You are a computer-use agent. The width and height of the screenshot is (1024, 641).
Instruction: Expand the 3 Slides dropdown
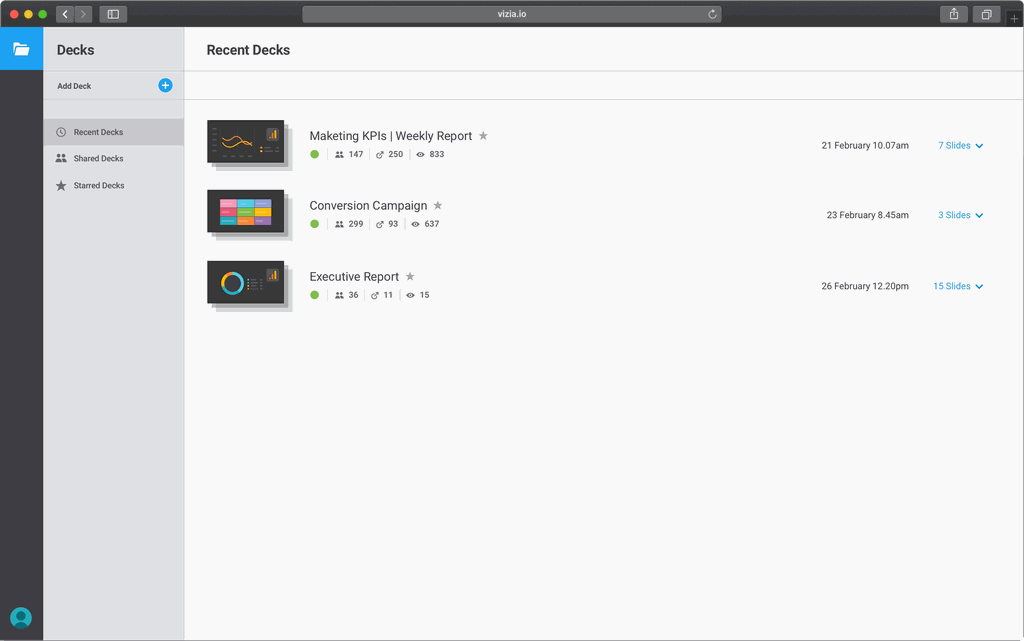pos(960,215)
